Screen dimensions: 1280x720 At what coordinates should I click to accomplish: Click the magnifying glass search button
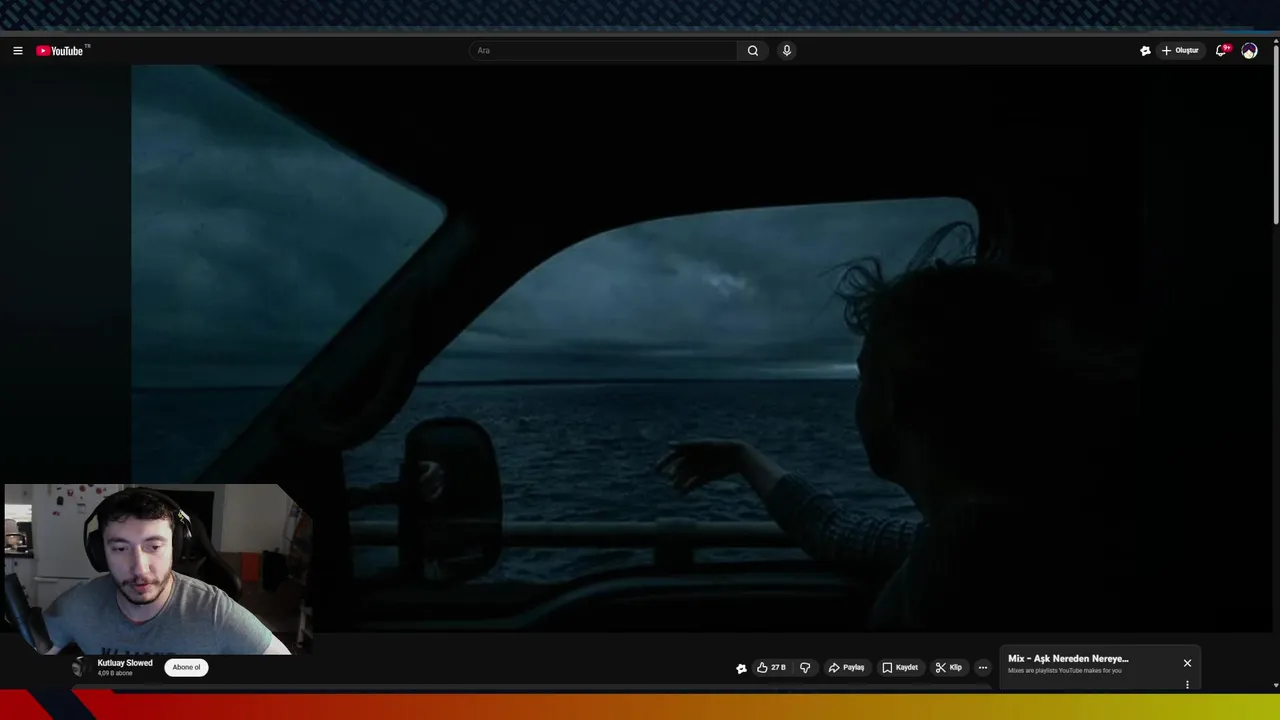pyautogui.click(x=753, y=51)
